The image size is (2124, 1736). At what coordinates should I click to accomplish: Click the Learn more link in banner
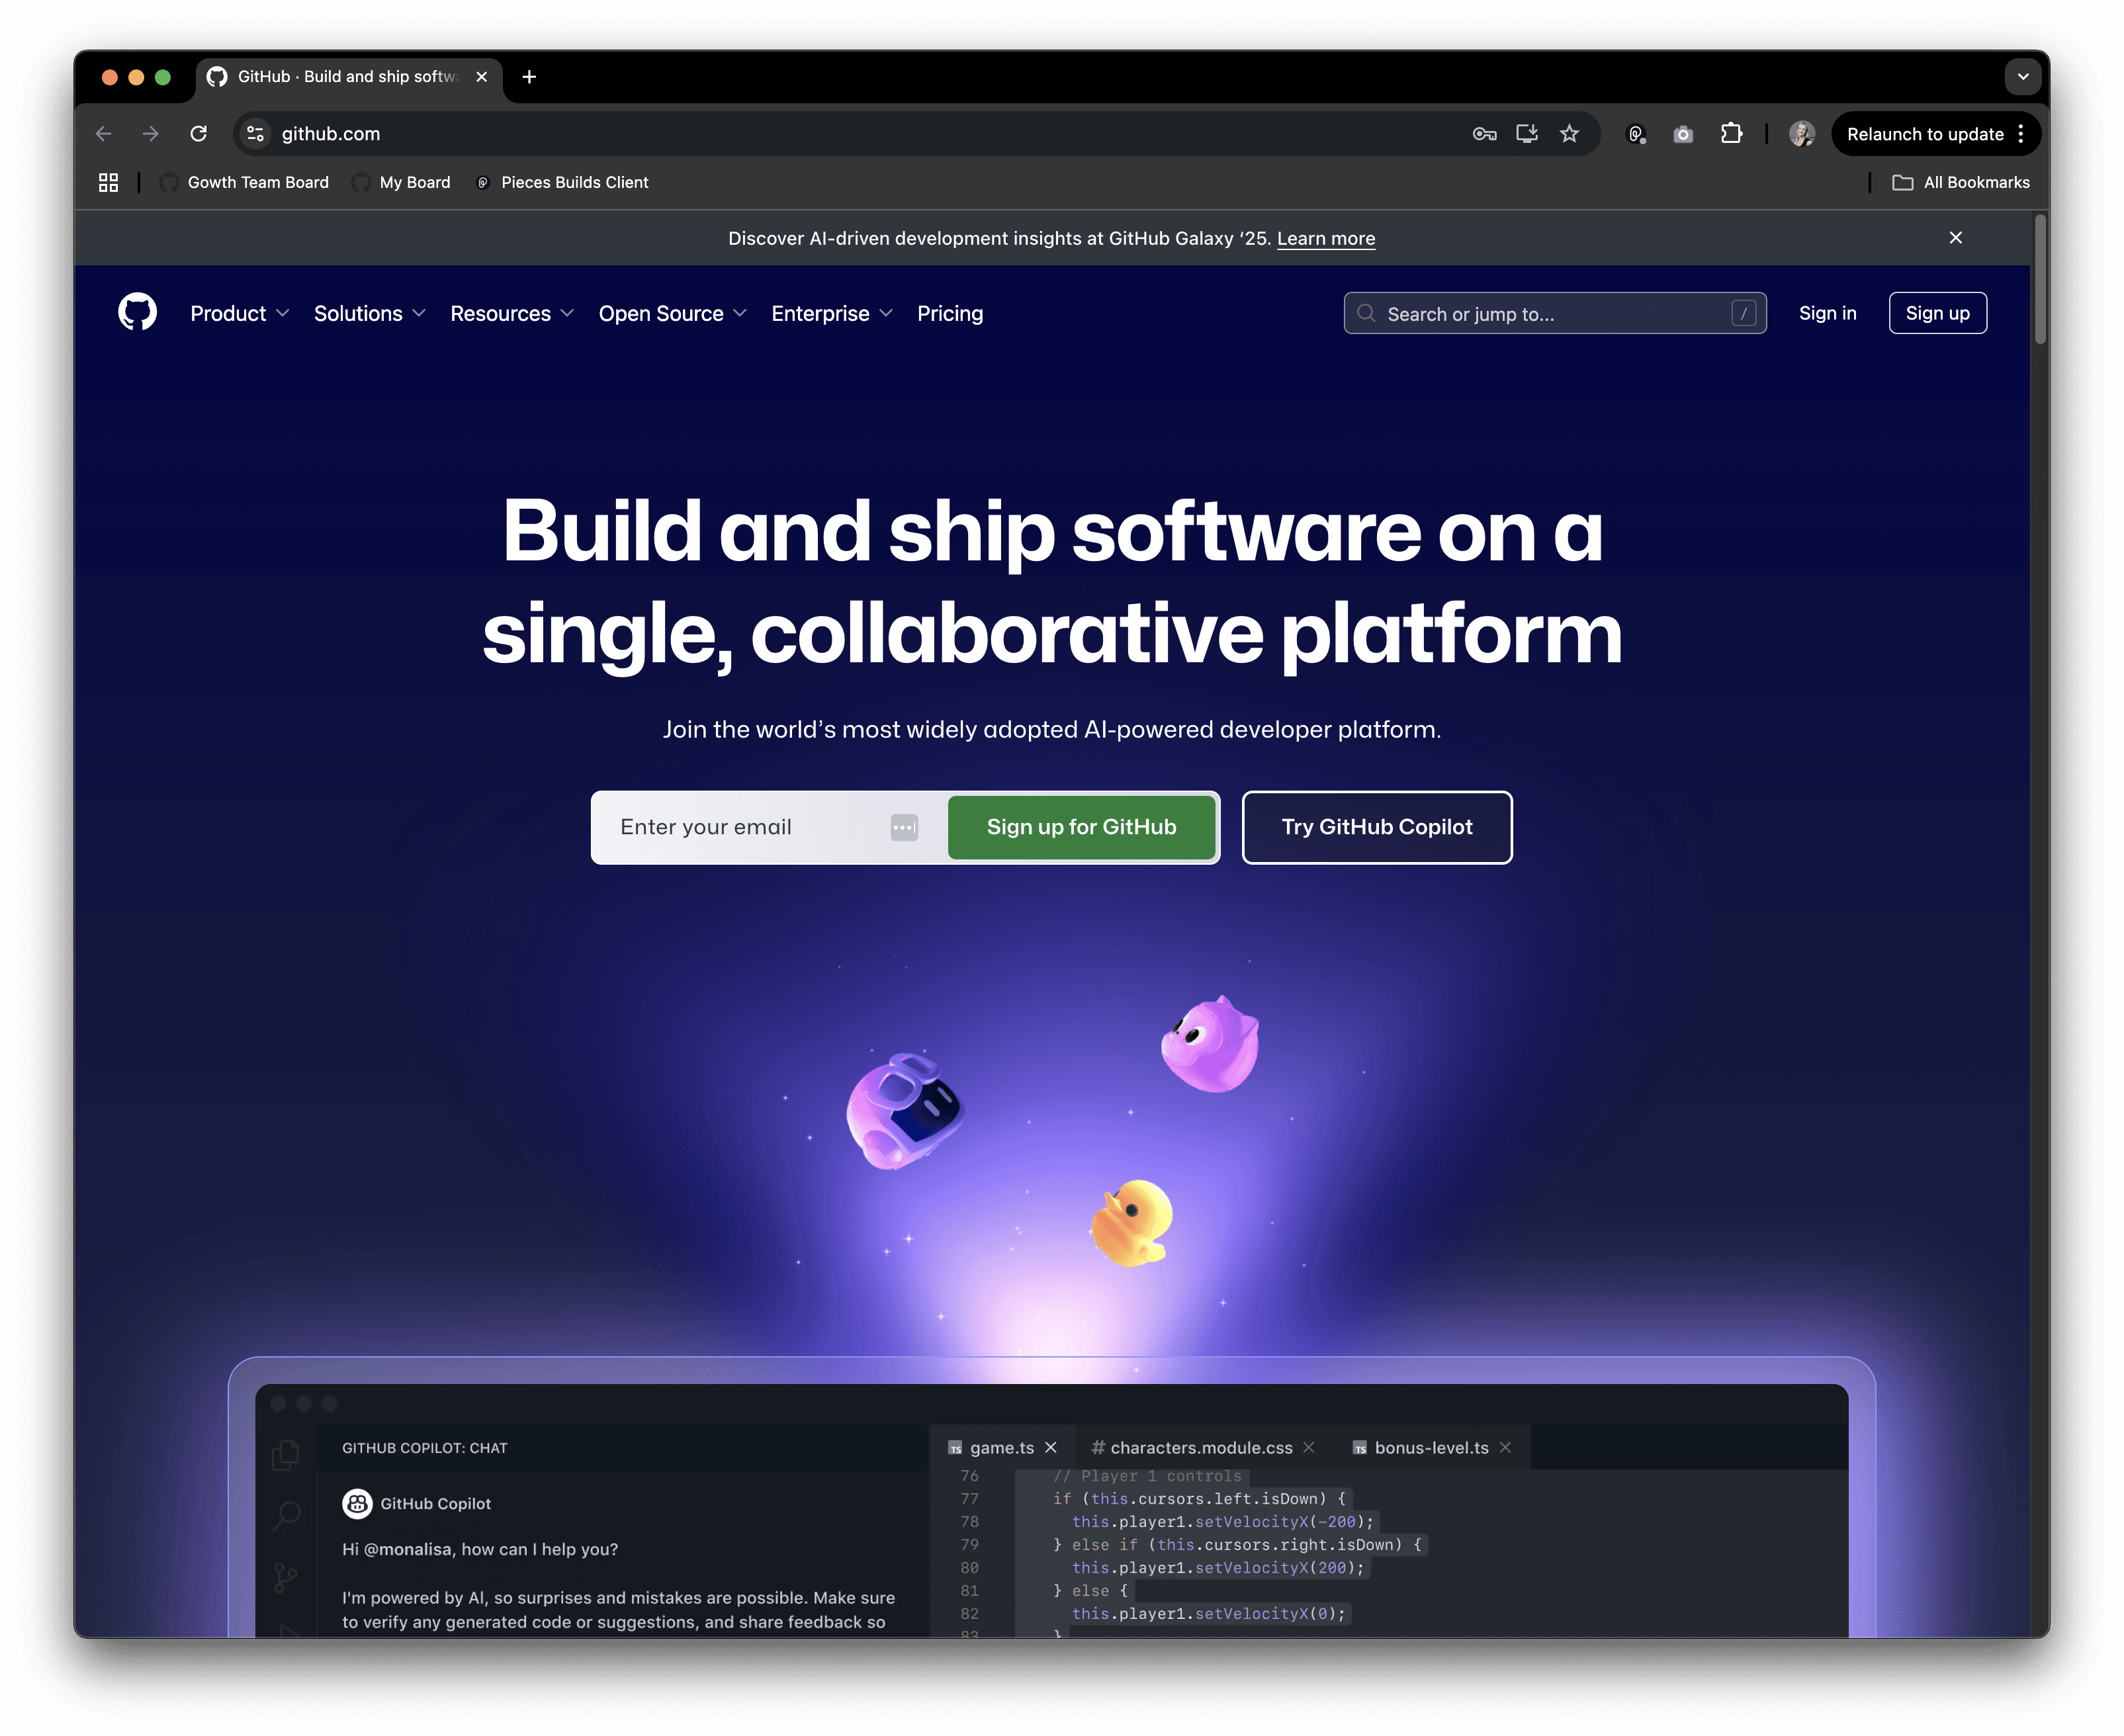pos(1326,238)
